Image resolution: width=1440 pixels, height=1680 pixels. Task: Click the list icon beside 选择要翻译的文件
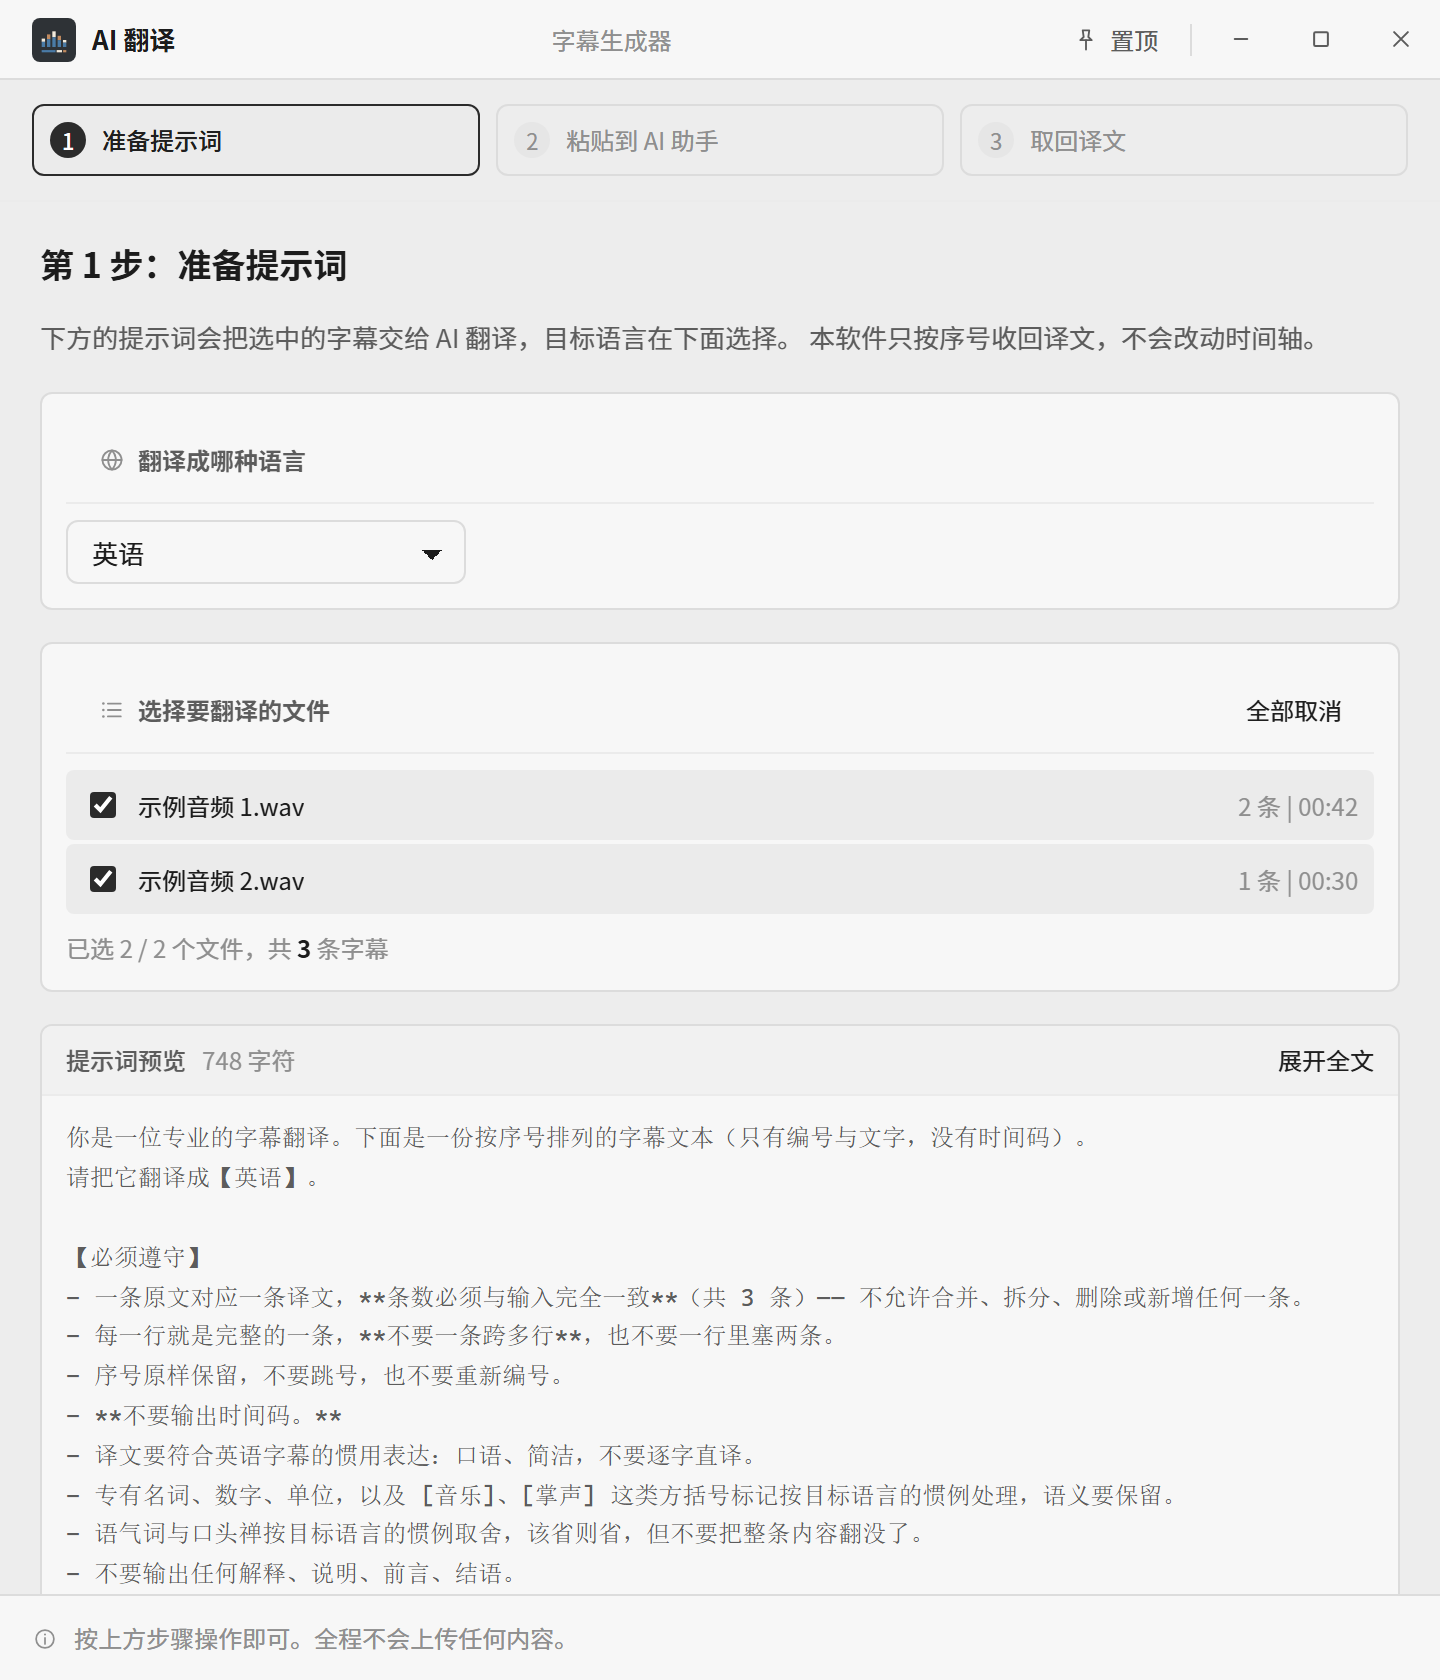[112, 710]
